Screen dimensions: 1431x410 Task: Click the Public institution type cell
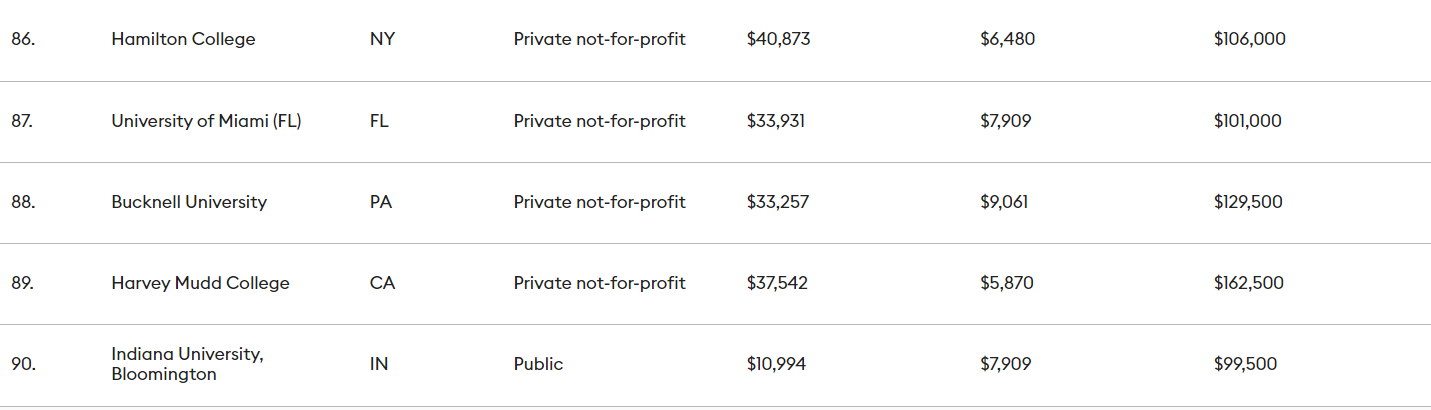click(538, 364)
